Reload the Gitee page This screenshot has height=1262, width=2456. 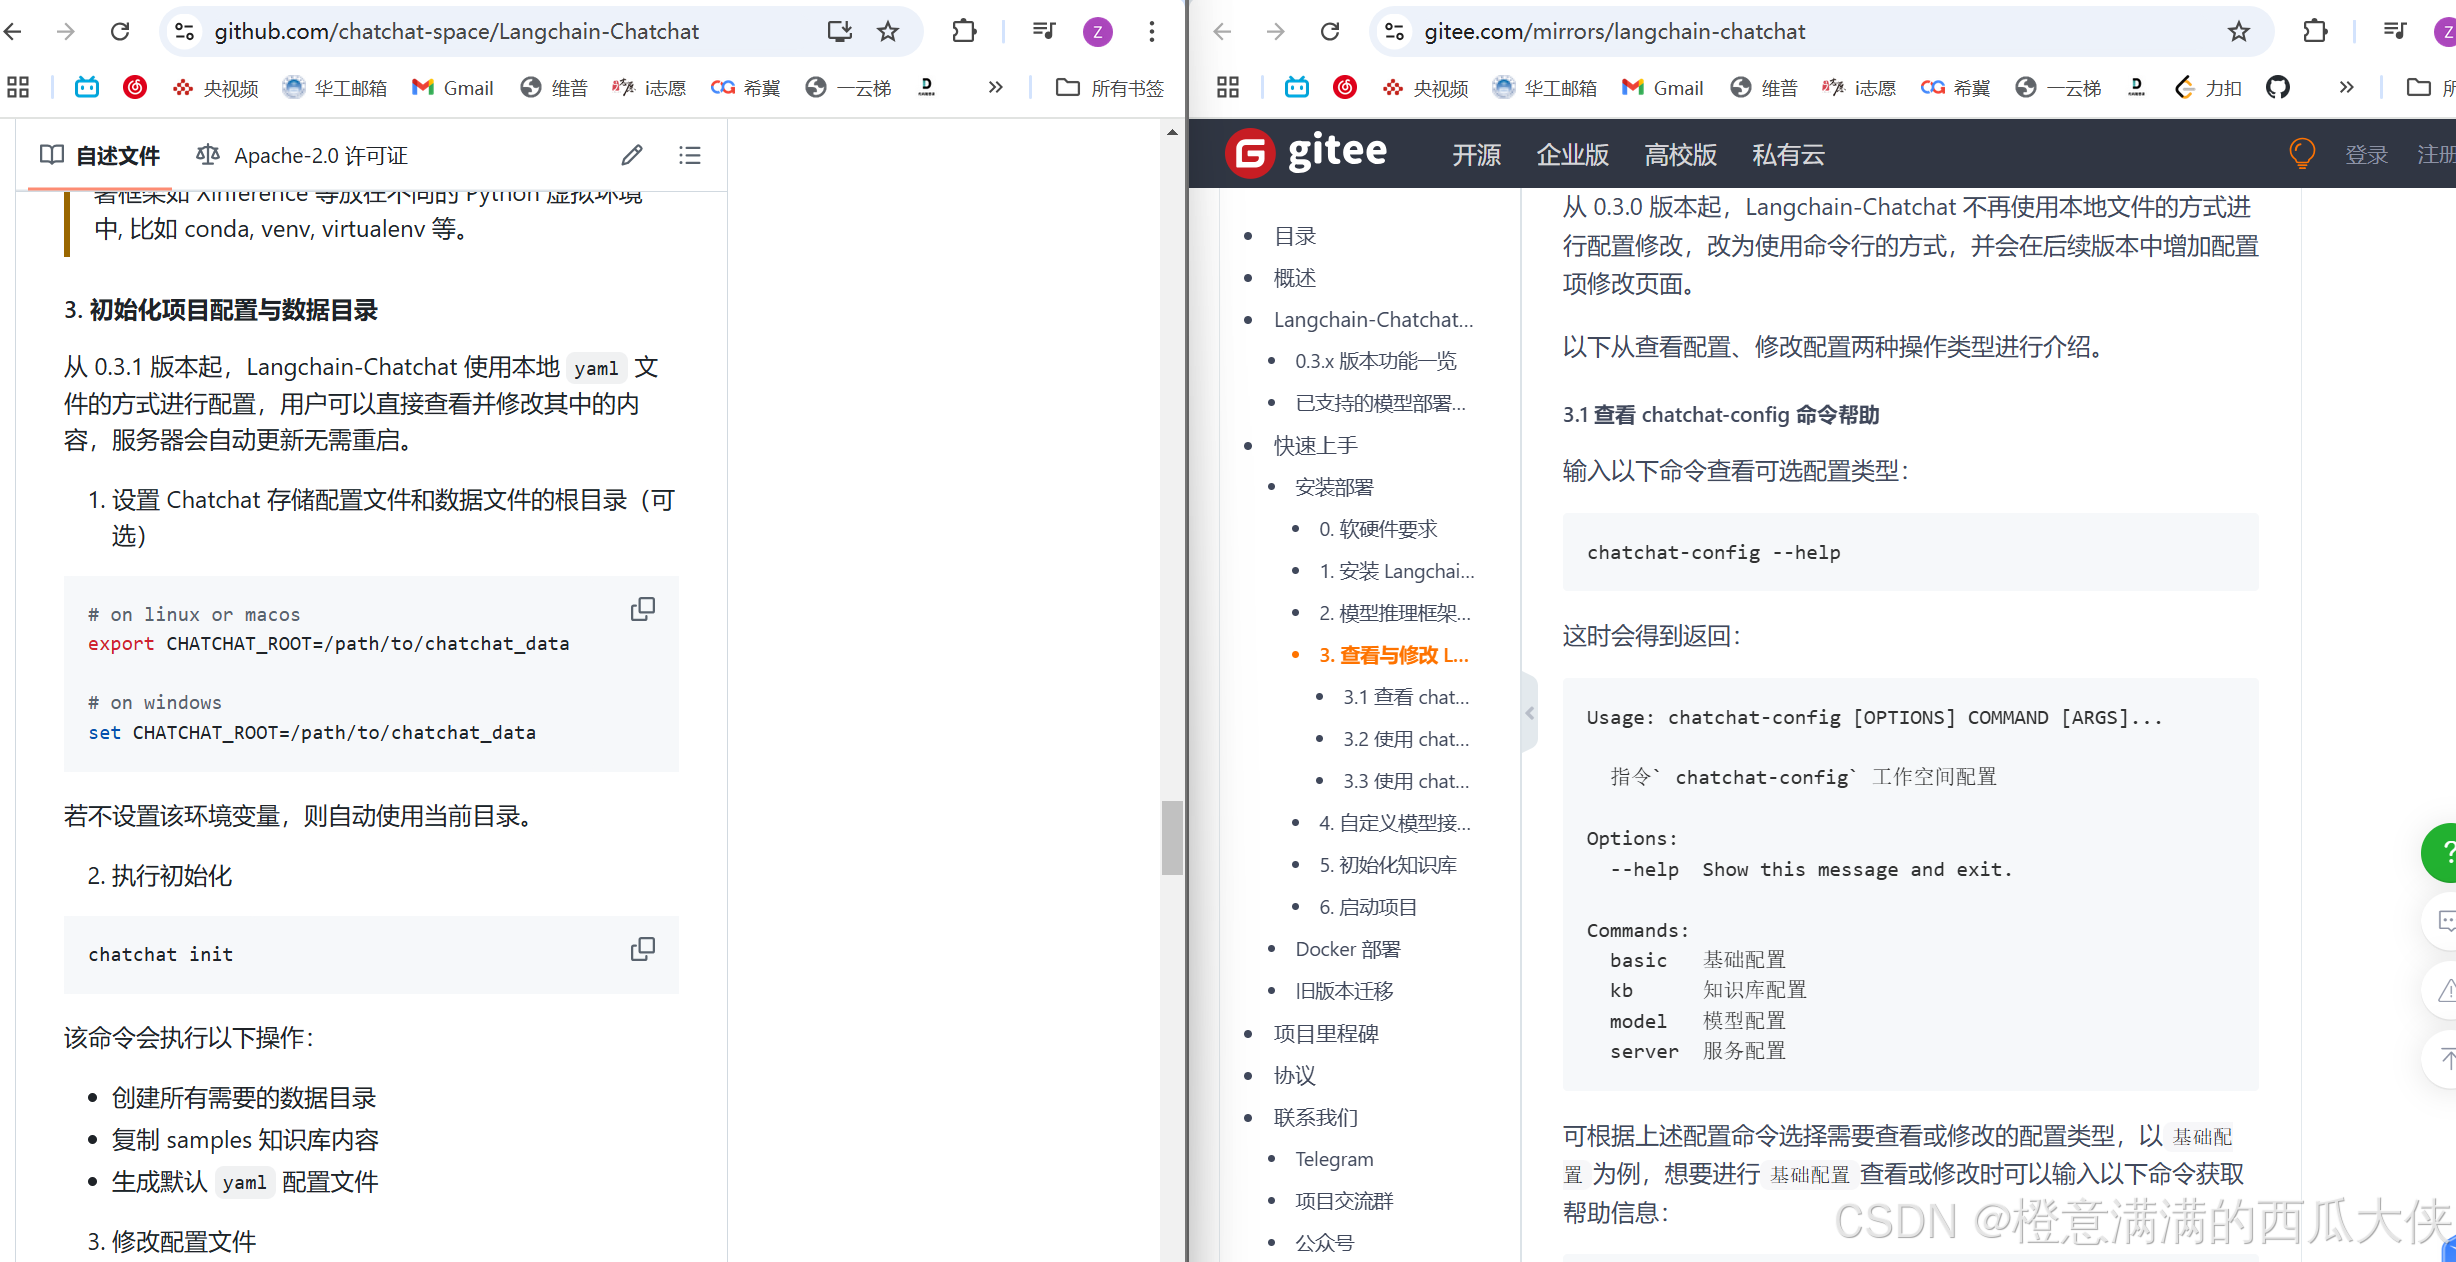pos(1330,31)
